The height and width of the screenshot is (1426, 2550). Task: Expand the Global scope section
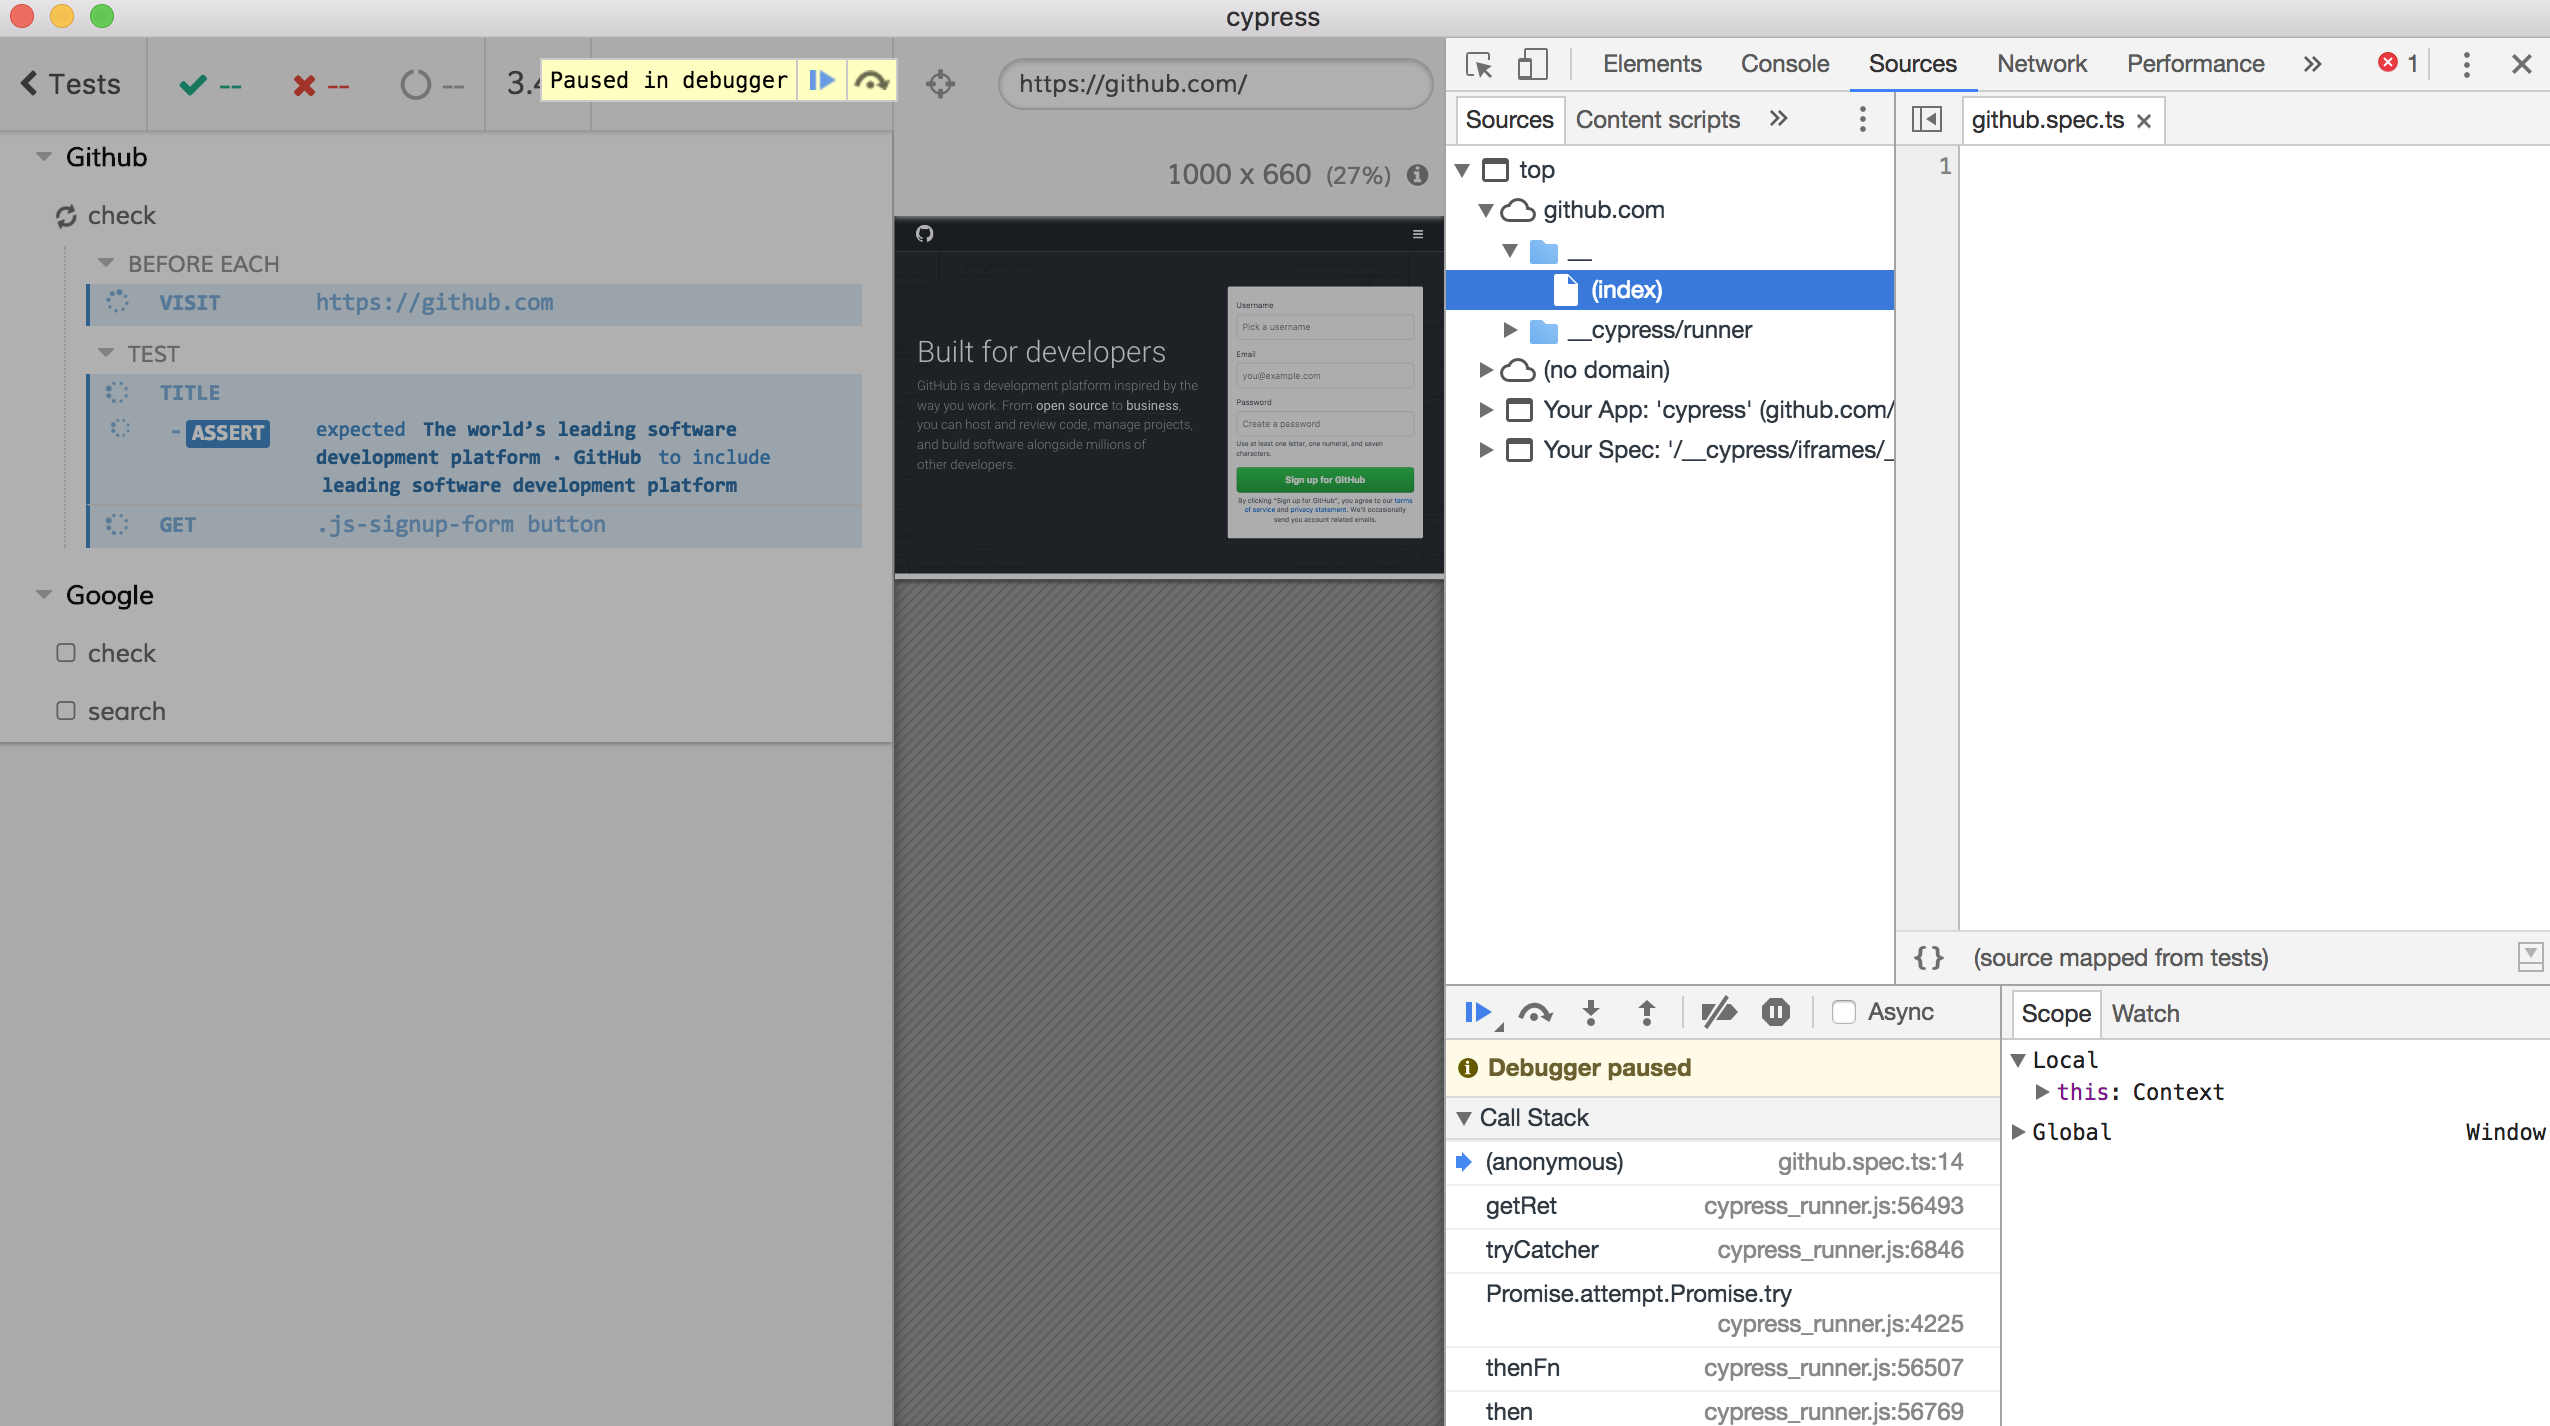(2018, 1132)
